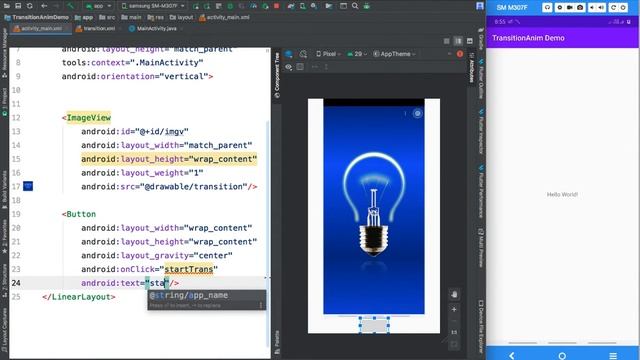Open the AppTheme dropdown in preview toolbar
Screen dimensions: 640x360
pos(394,54)
